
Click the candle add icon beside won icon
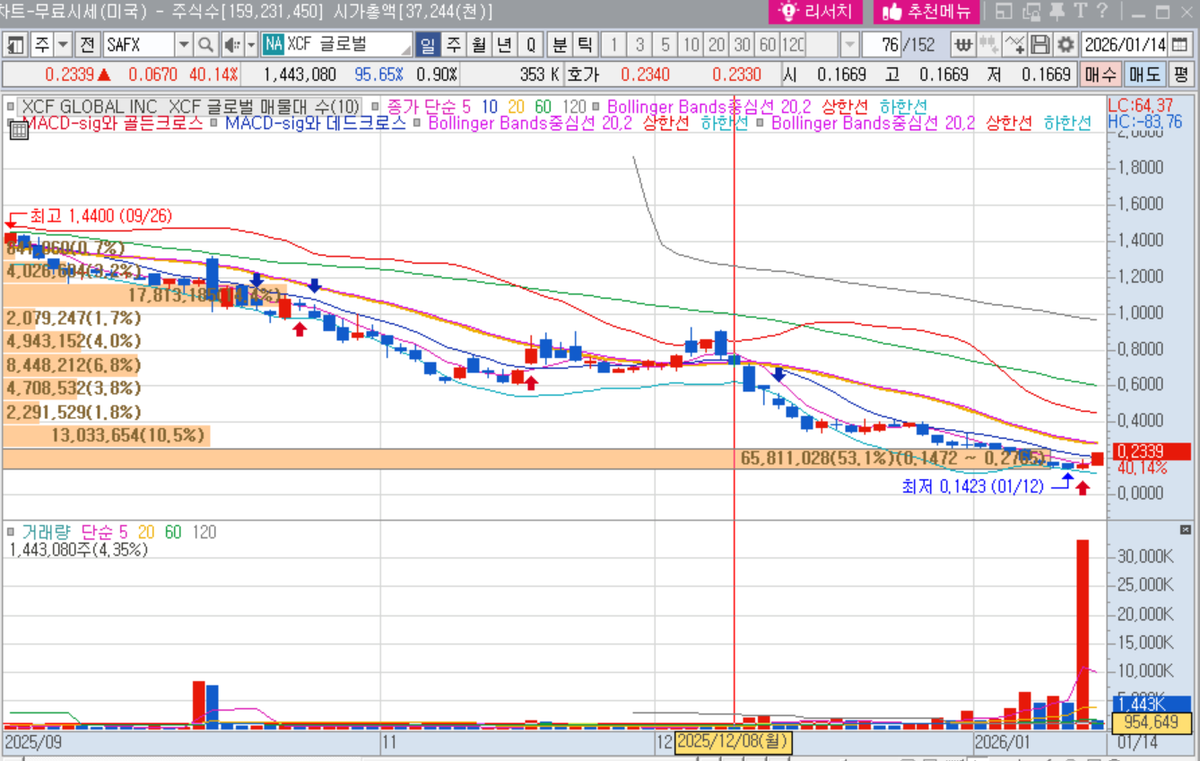989,45
